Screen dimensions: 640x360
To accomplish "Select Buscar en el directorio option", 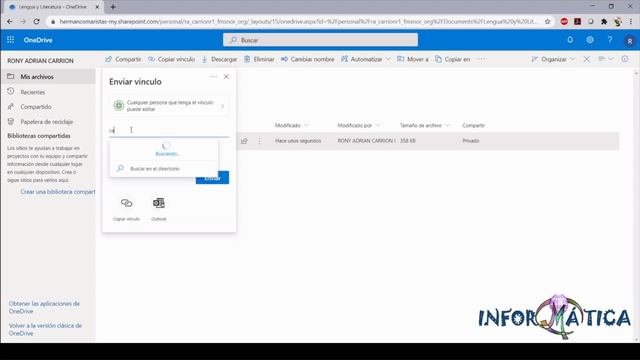I will point(164,169).
